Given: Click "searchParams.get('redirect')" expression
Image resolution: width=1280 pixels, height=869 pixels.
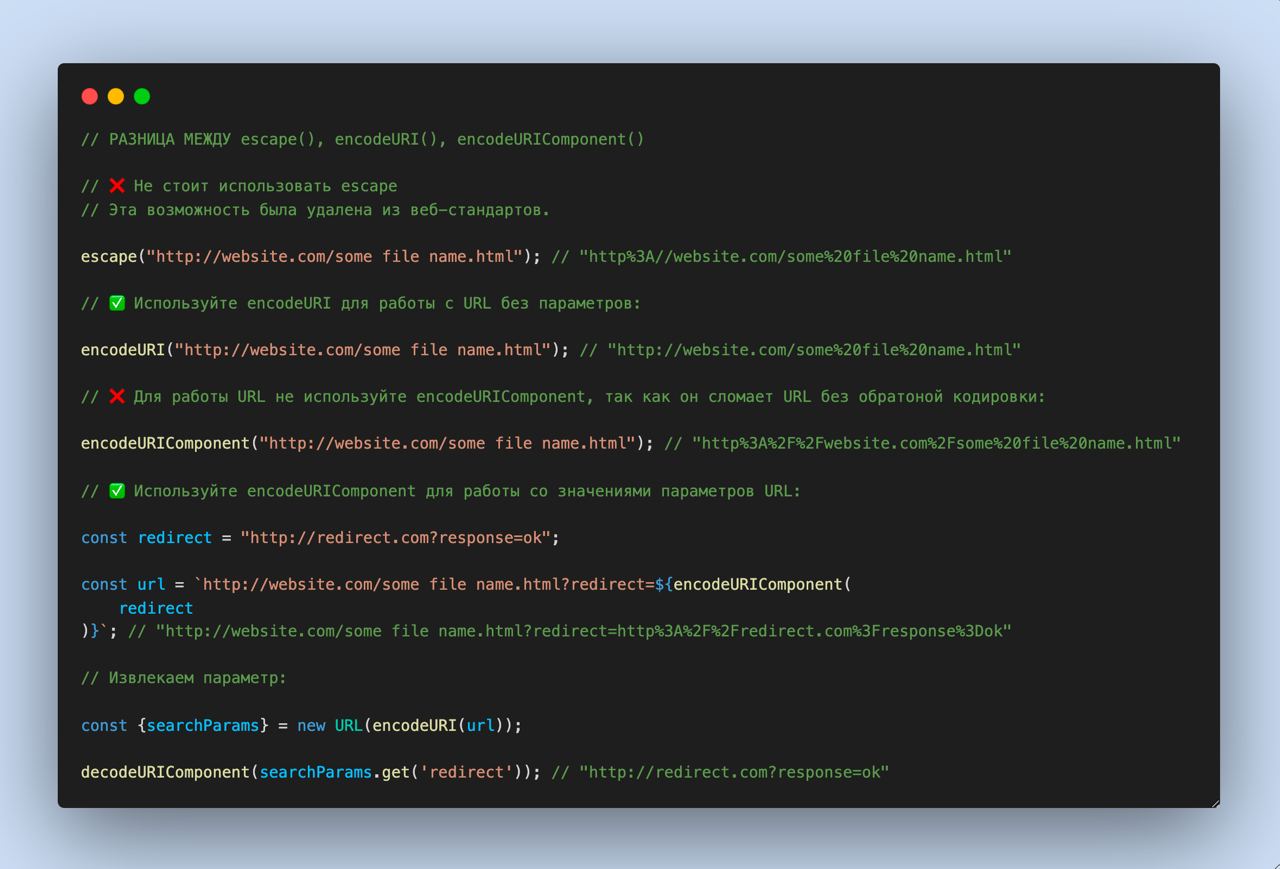Looking at the screenshot, I should click(391, 772).
